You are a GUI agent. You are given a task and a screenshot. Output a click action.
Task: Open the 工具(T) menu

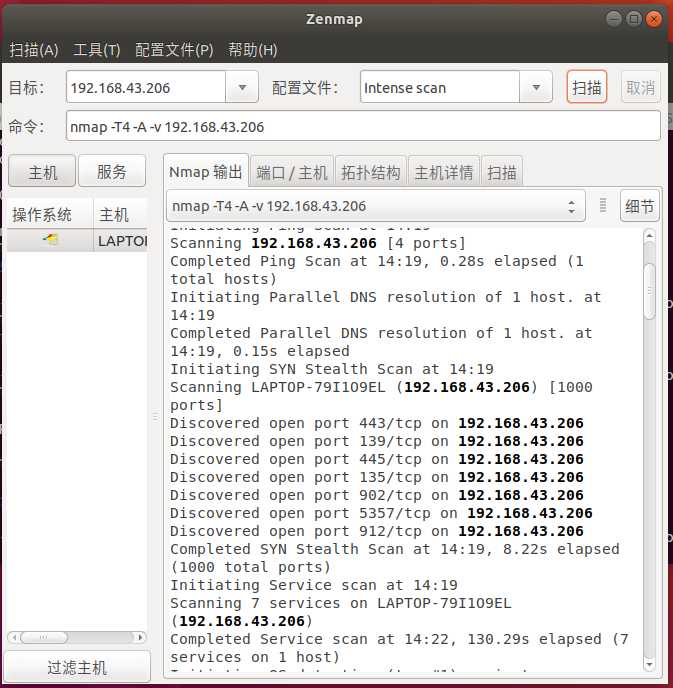pos(97,50)
